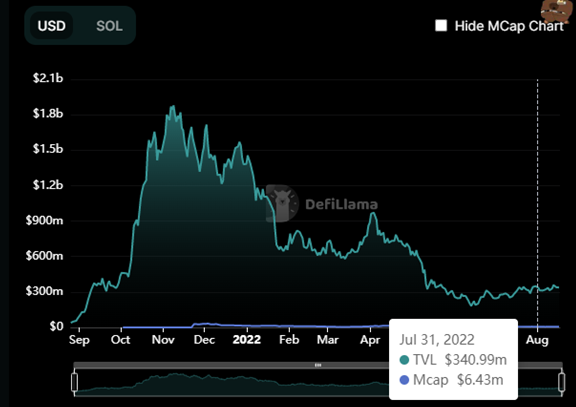This screenshot has height=407, width=576.
Task: Click the Jul 31, 2022 tooltip date
Action: click(x=437, y=339)
